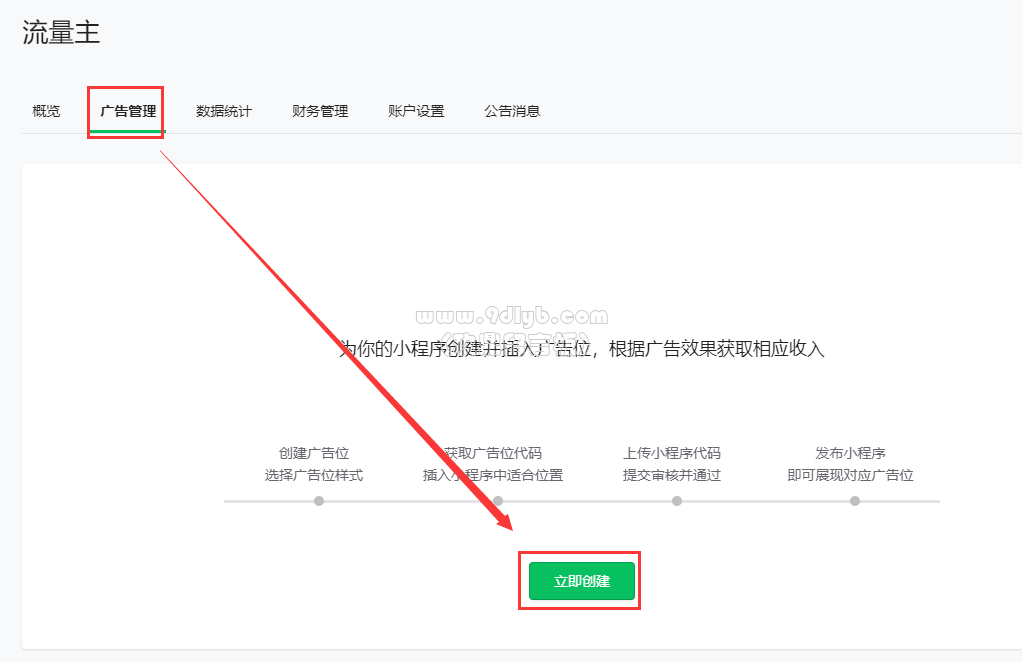Click the 即可展现对应广告位 step description
Image resolution: width=1022 pixels, height=662 pixels.
(851, 475)
